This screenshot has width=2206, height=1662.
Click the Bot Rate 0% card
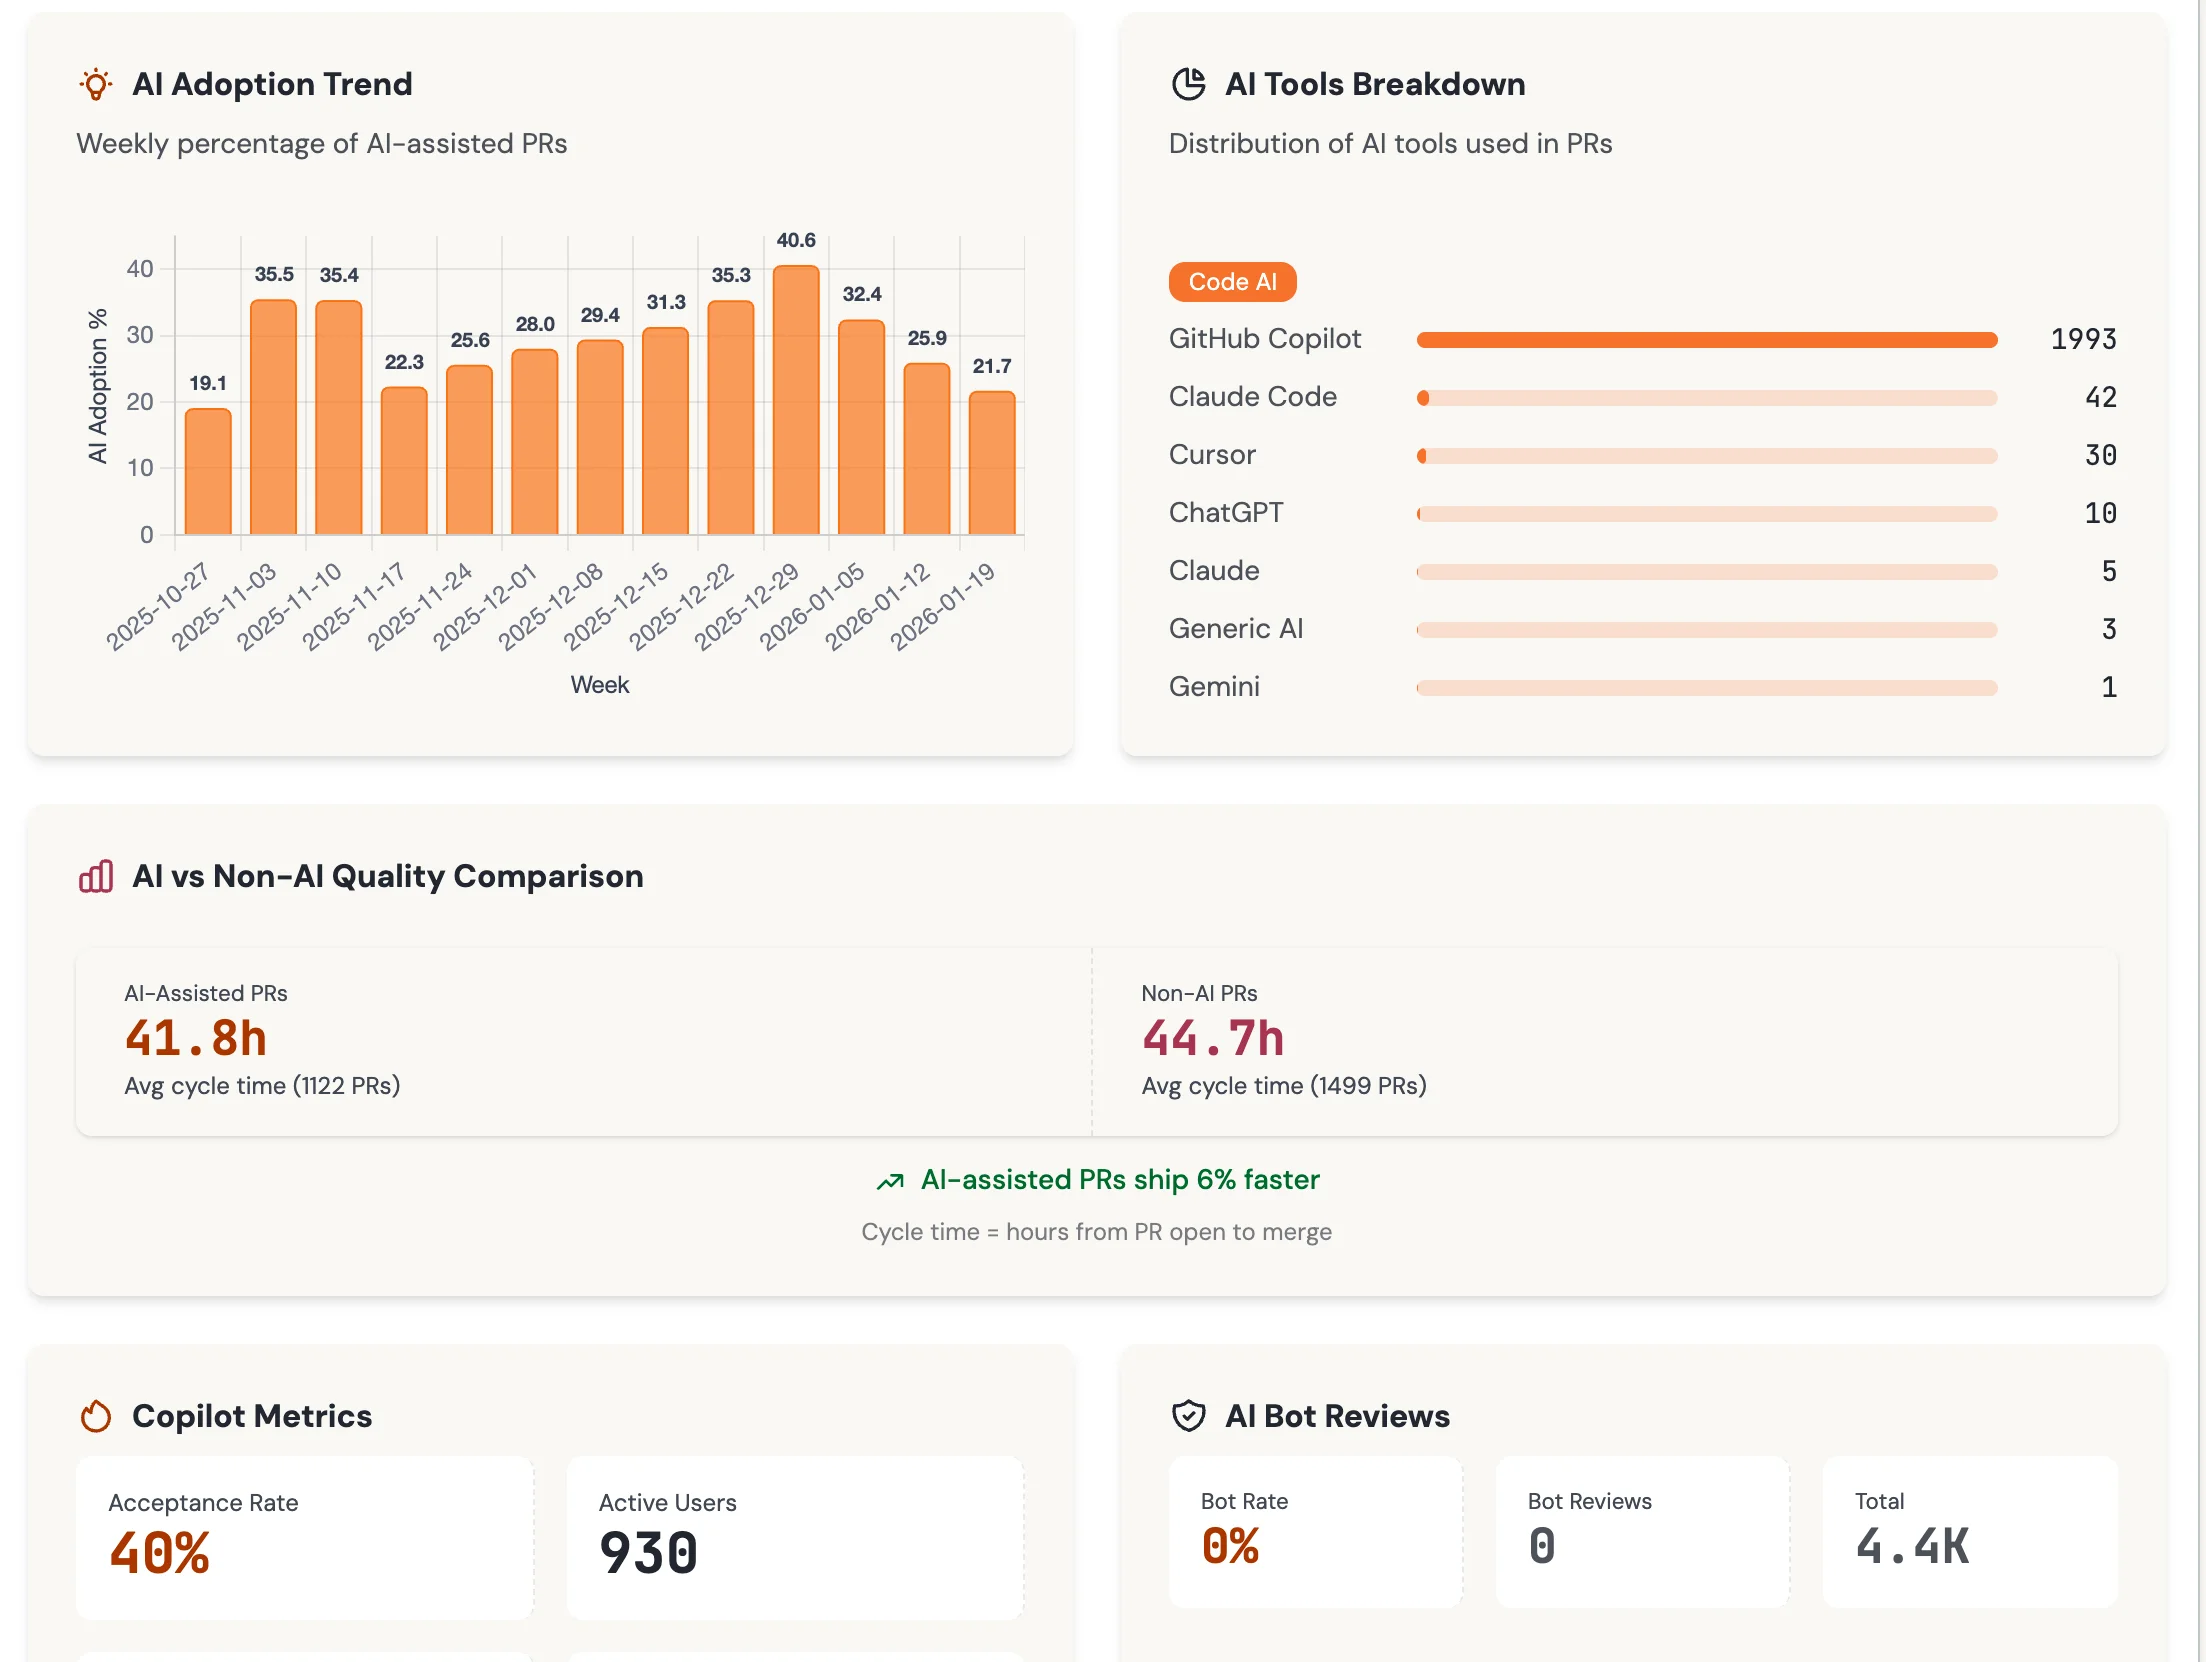pyautogui.click(x=1315, y=1531)
